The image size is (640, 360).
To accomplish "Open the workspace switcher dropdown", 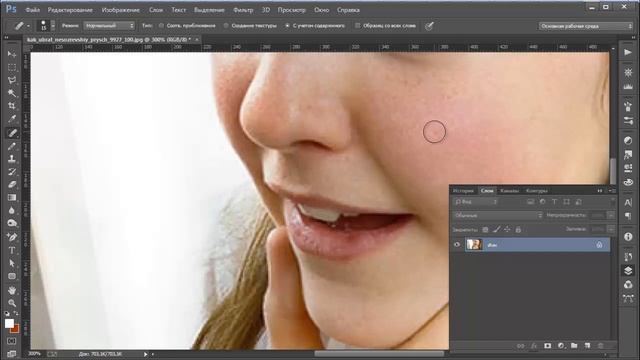I will [x=586, y=26].
